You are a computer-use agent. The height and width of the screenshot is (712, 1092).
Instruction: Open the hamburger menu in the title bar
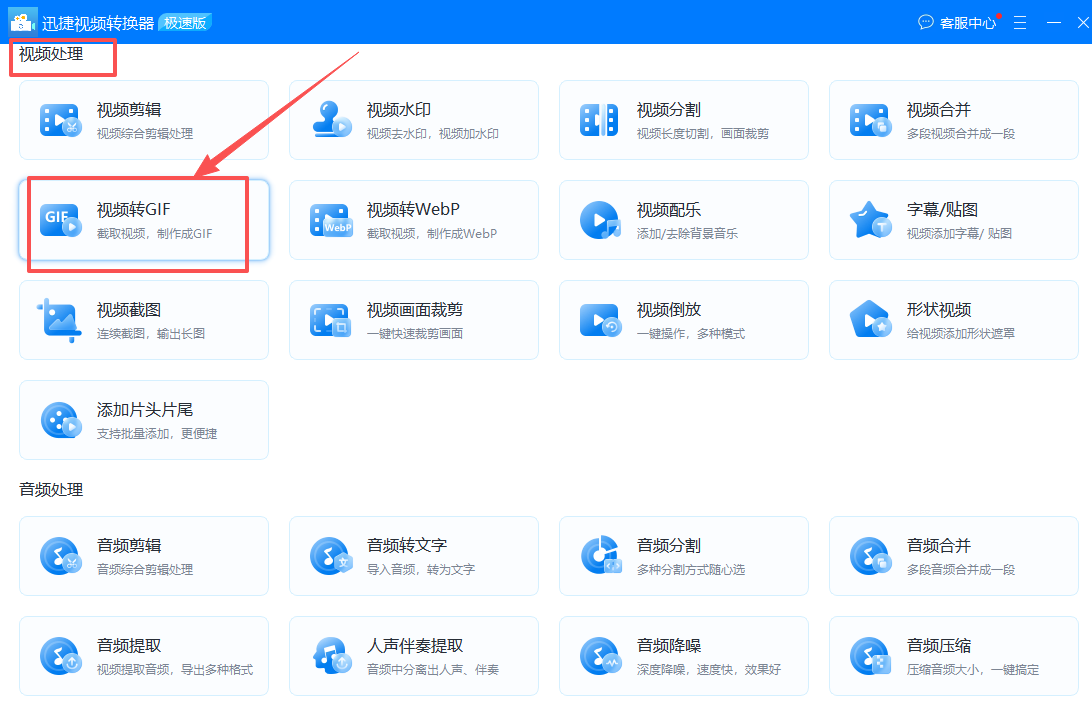[x=1020, y=22]
